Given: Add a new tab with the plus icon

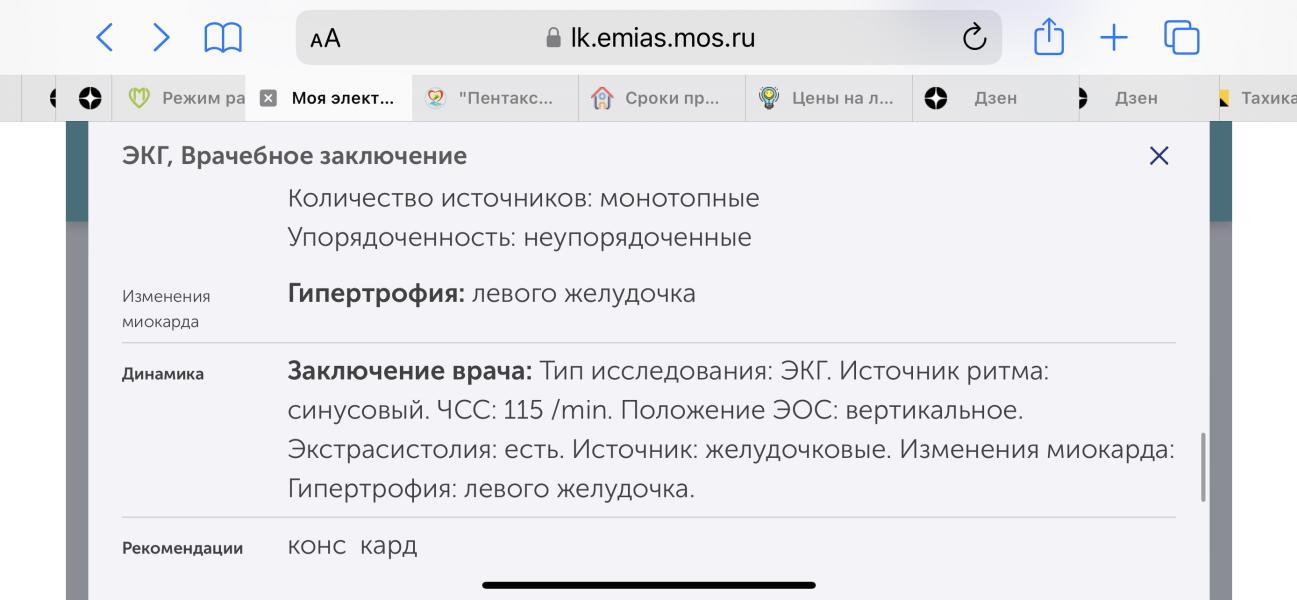Looking at the screenshot, I should 1114,39.
